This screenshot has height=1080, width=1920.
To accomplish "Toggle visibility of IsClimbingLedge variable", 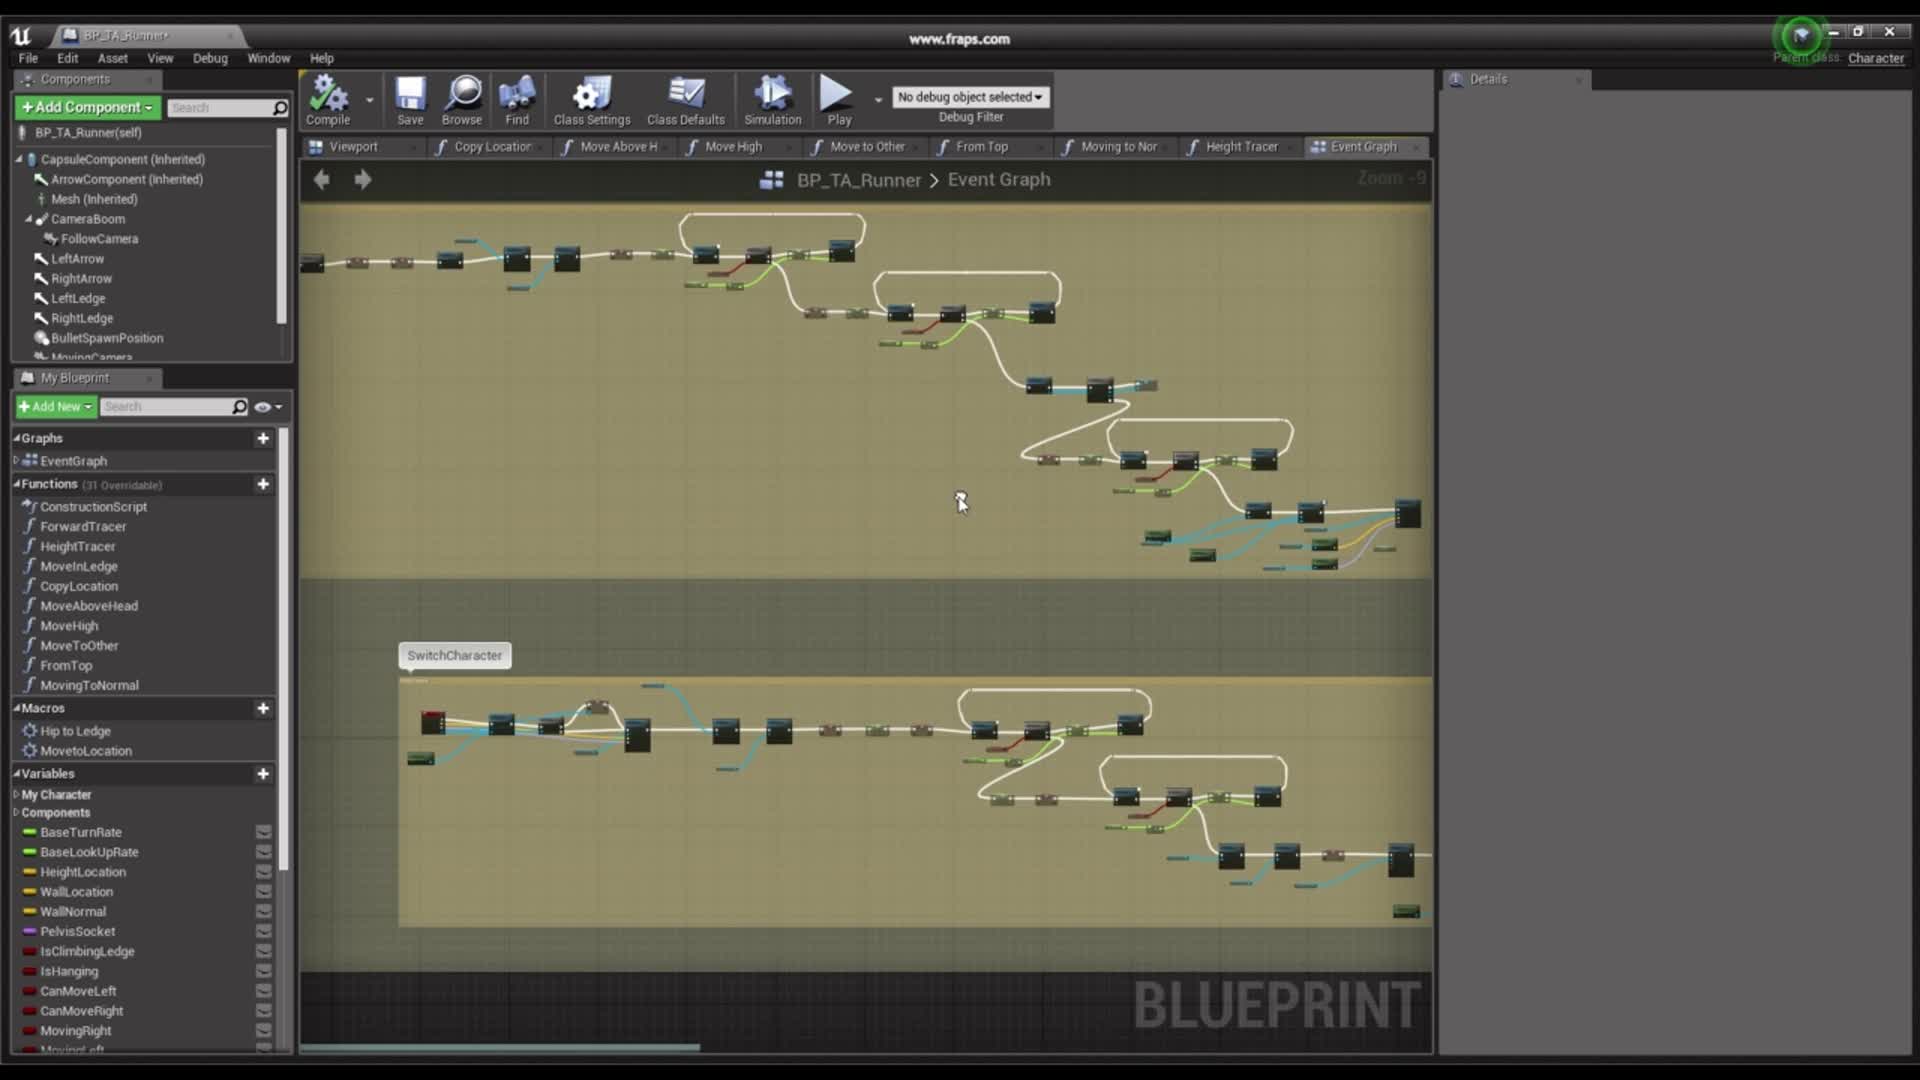I will [262, 951].
